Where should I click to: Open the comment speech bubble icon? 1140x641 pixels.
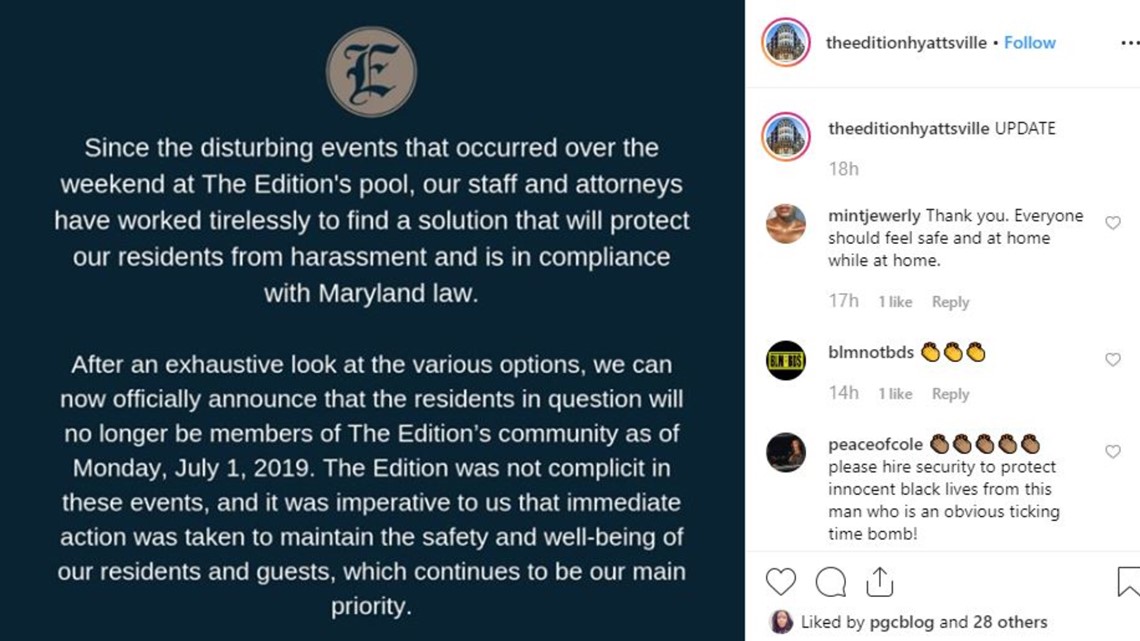pos(830,581)
